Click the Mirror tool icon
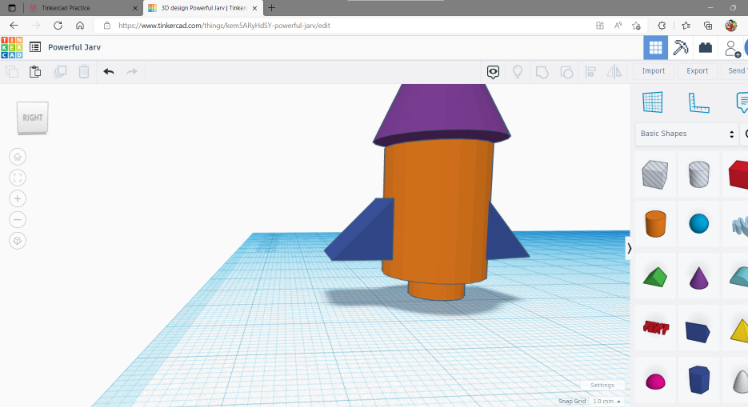Image resolution: width=748 pixels, height=407 pixels. point(614,72)
